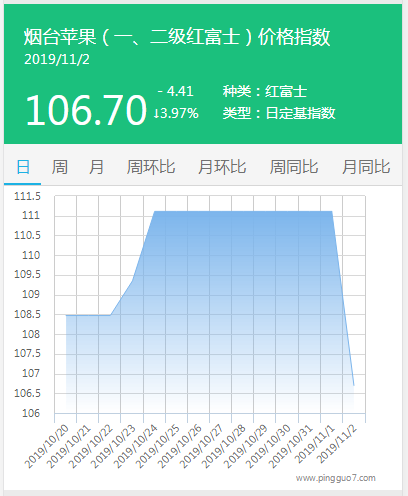Click the percentage drop ↓3.97%
The image size is (408, 496).
tap(176, 113)
